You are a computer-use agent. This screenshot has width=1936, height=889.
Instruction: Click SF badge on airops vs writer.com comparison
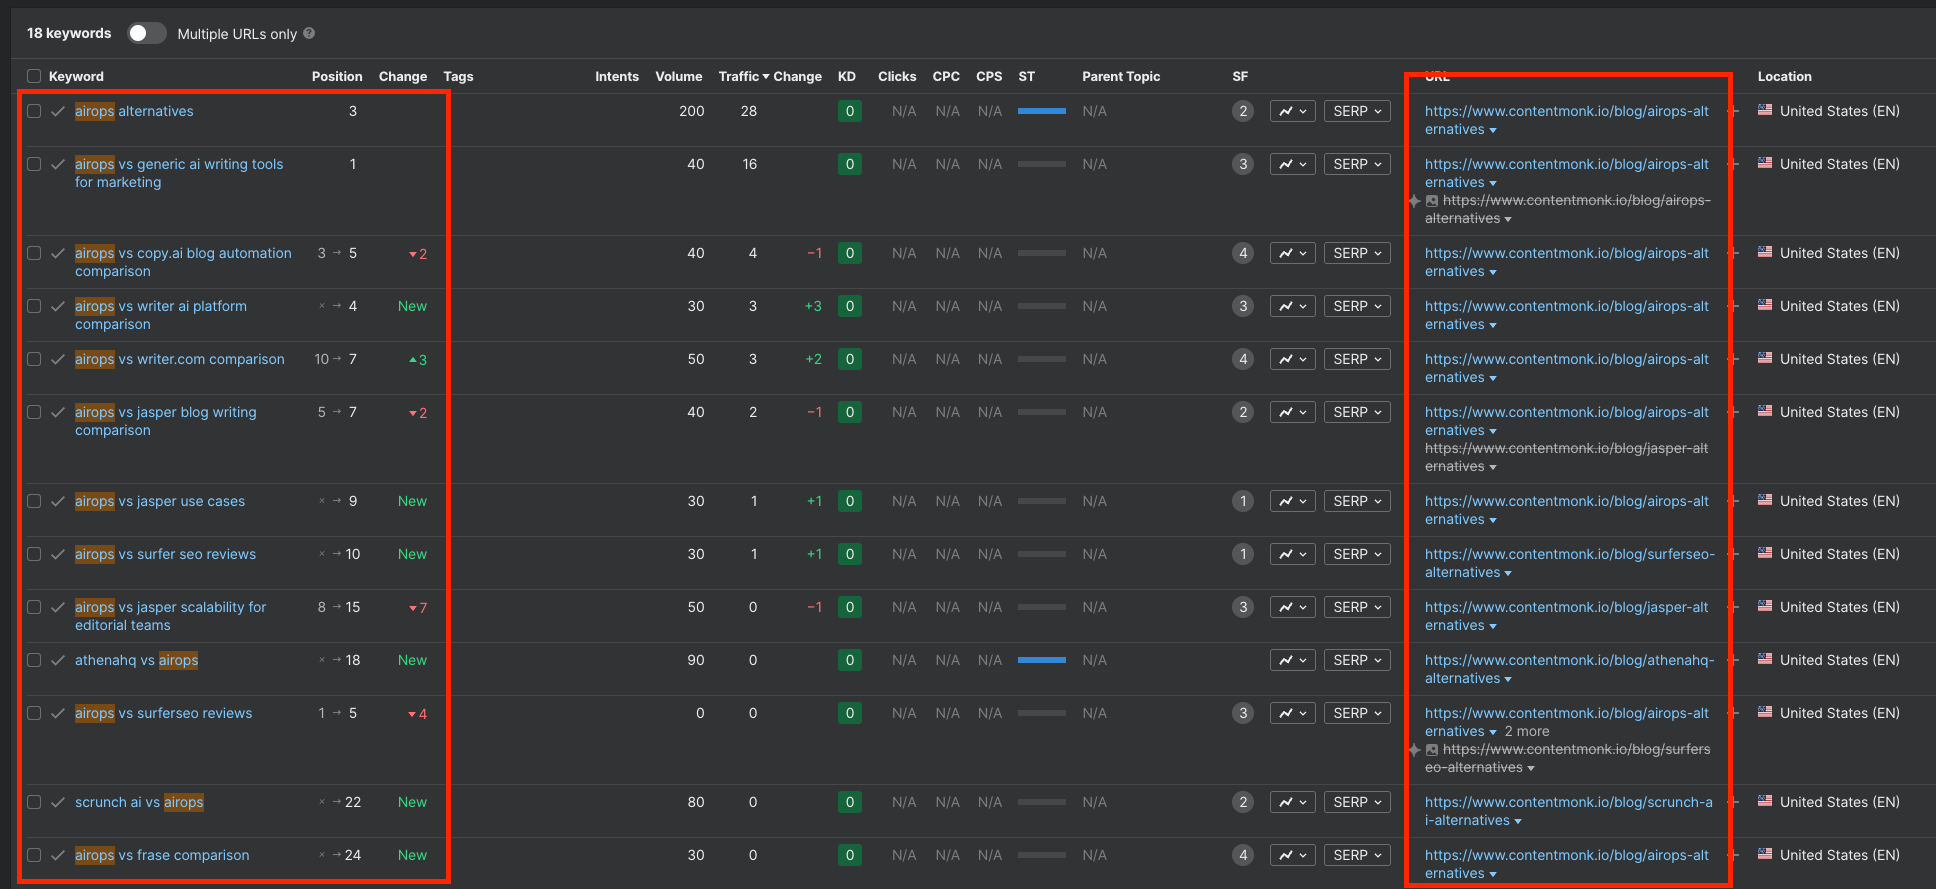(x=1242, y=359)
